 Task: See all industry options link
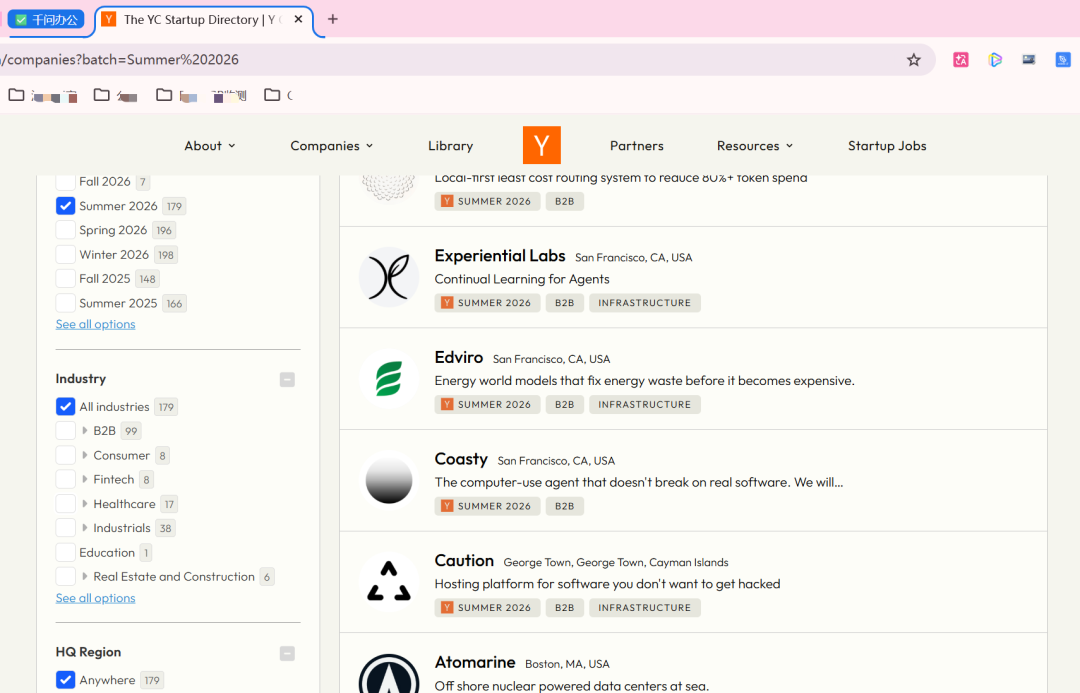[x=96, y=598]
